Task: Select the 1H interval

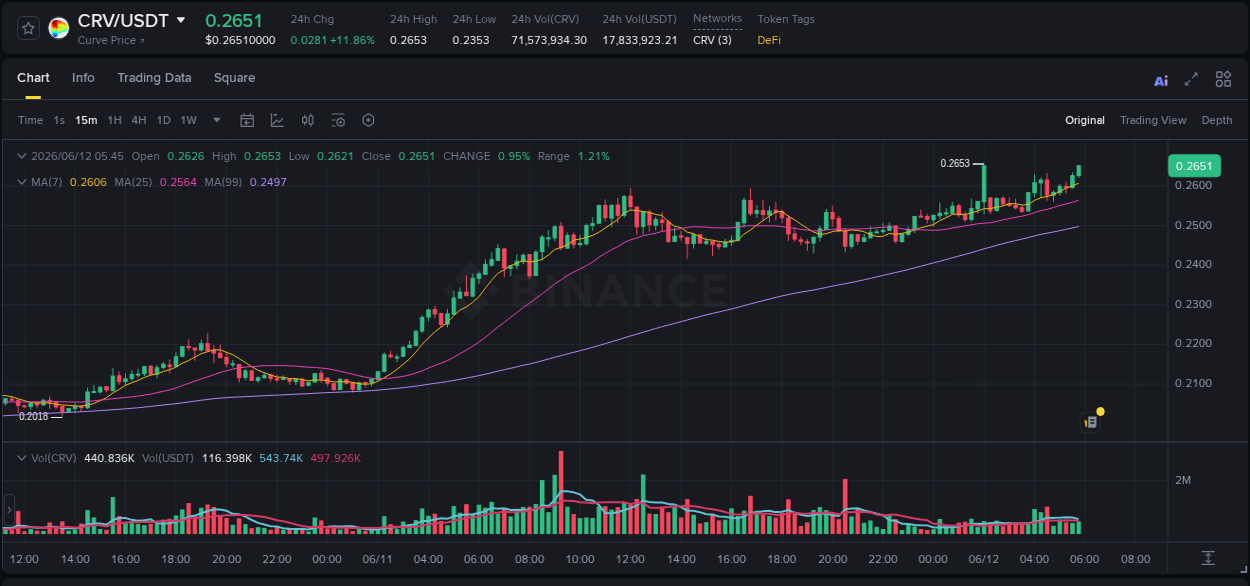Action: click(x=114, y=120)
